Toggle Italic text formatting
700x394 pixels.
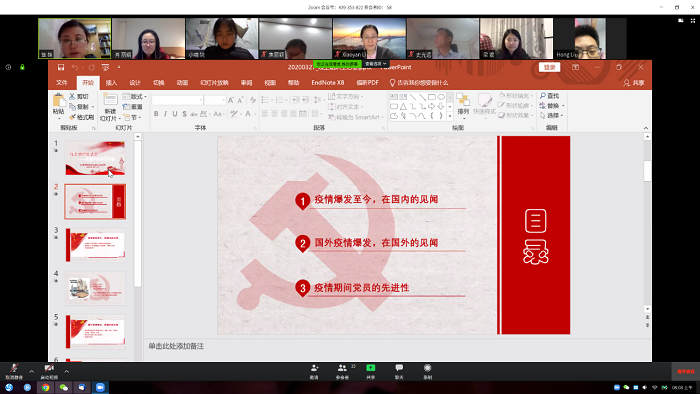[x=165, y=114]
